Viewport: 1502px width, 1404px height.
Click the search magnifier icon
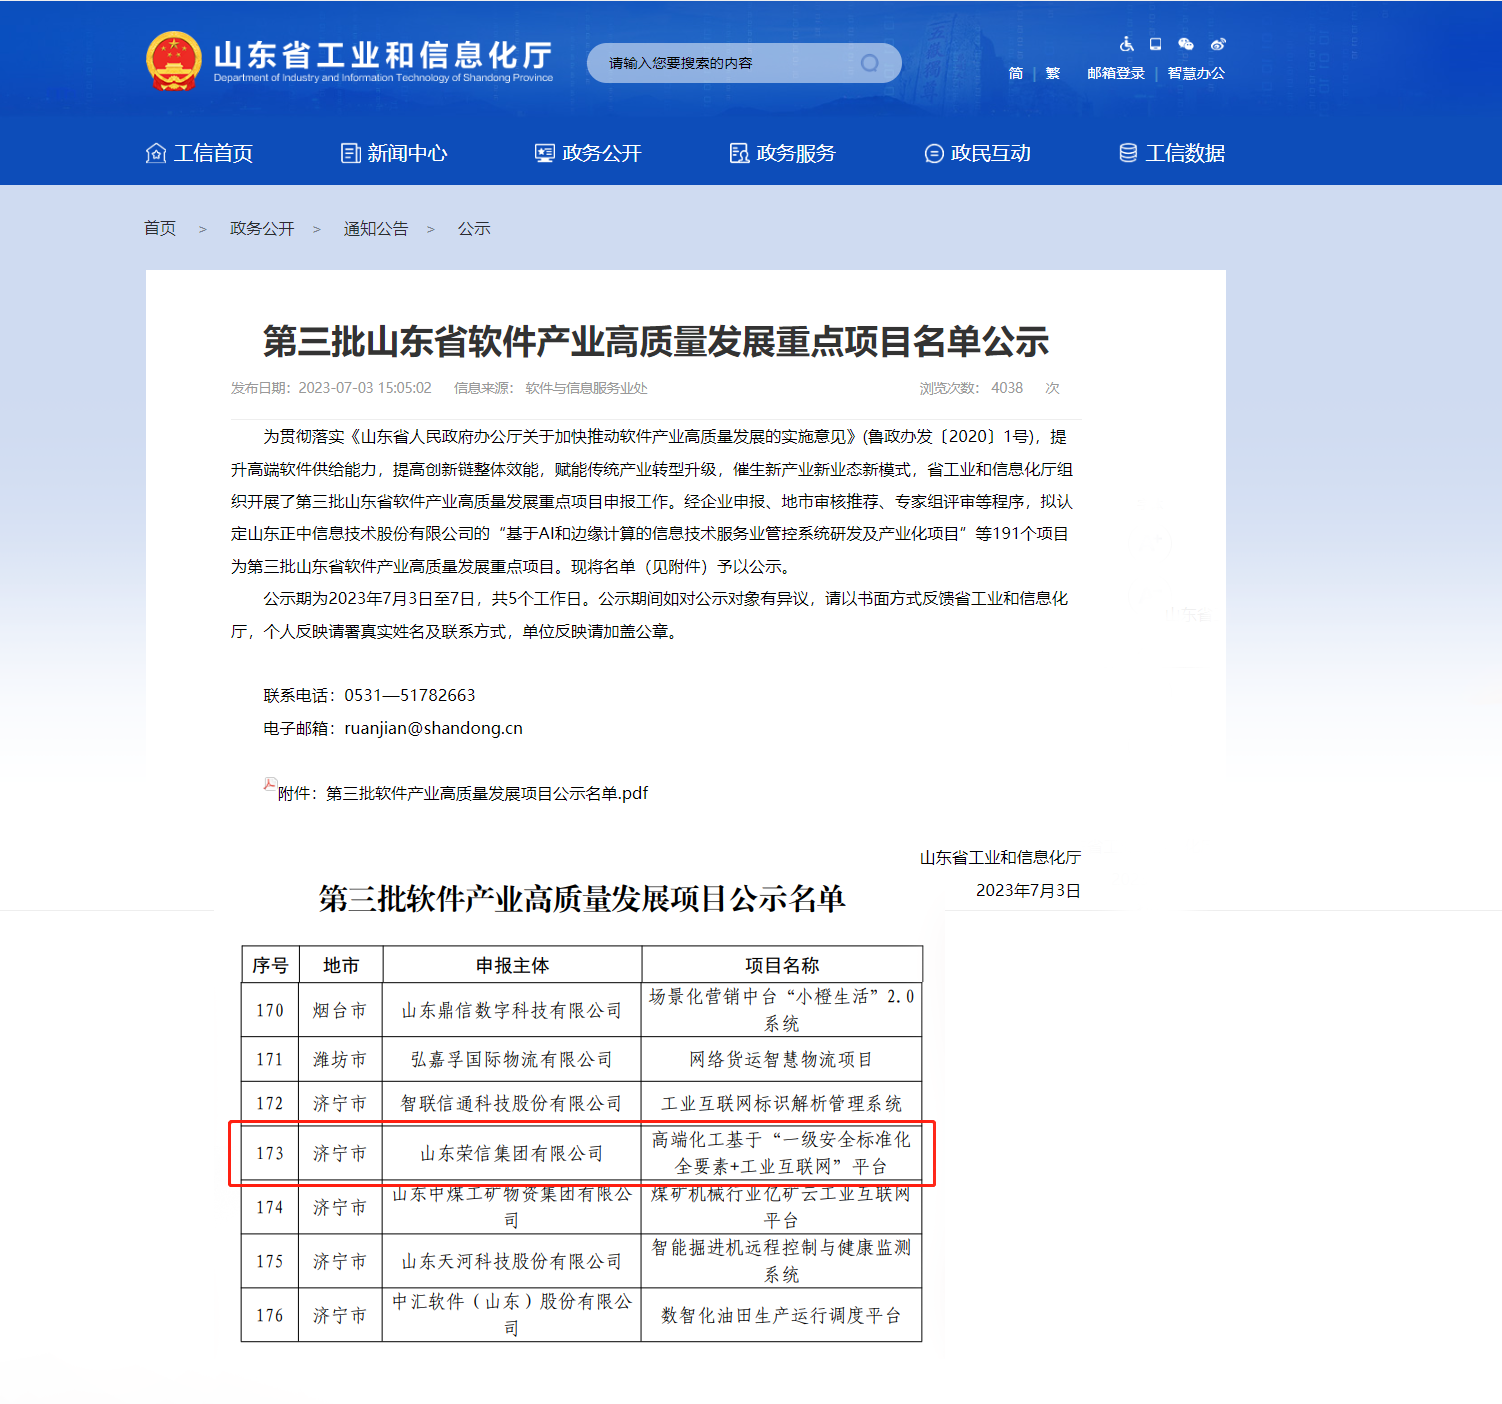(869, 63)
